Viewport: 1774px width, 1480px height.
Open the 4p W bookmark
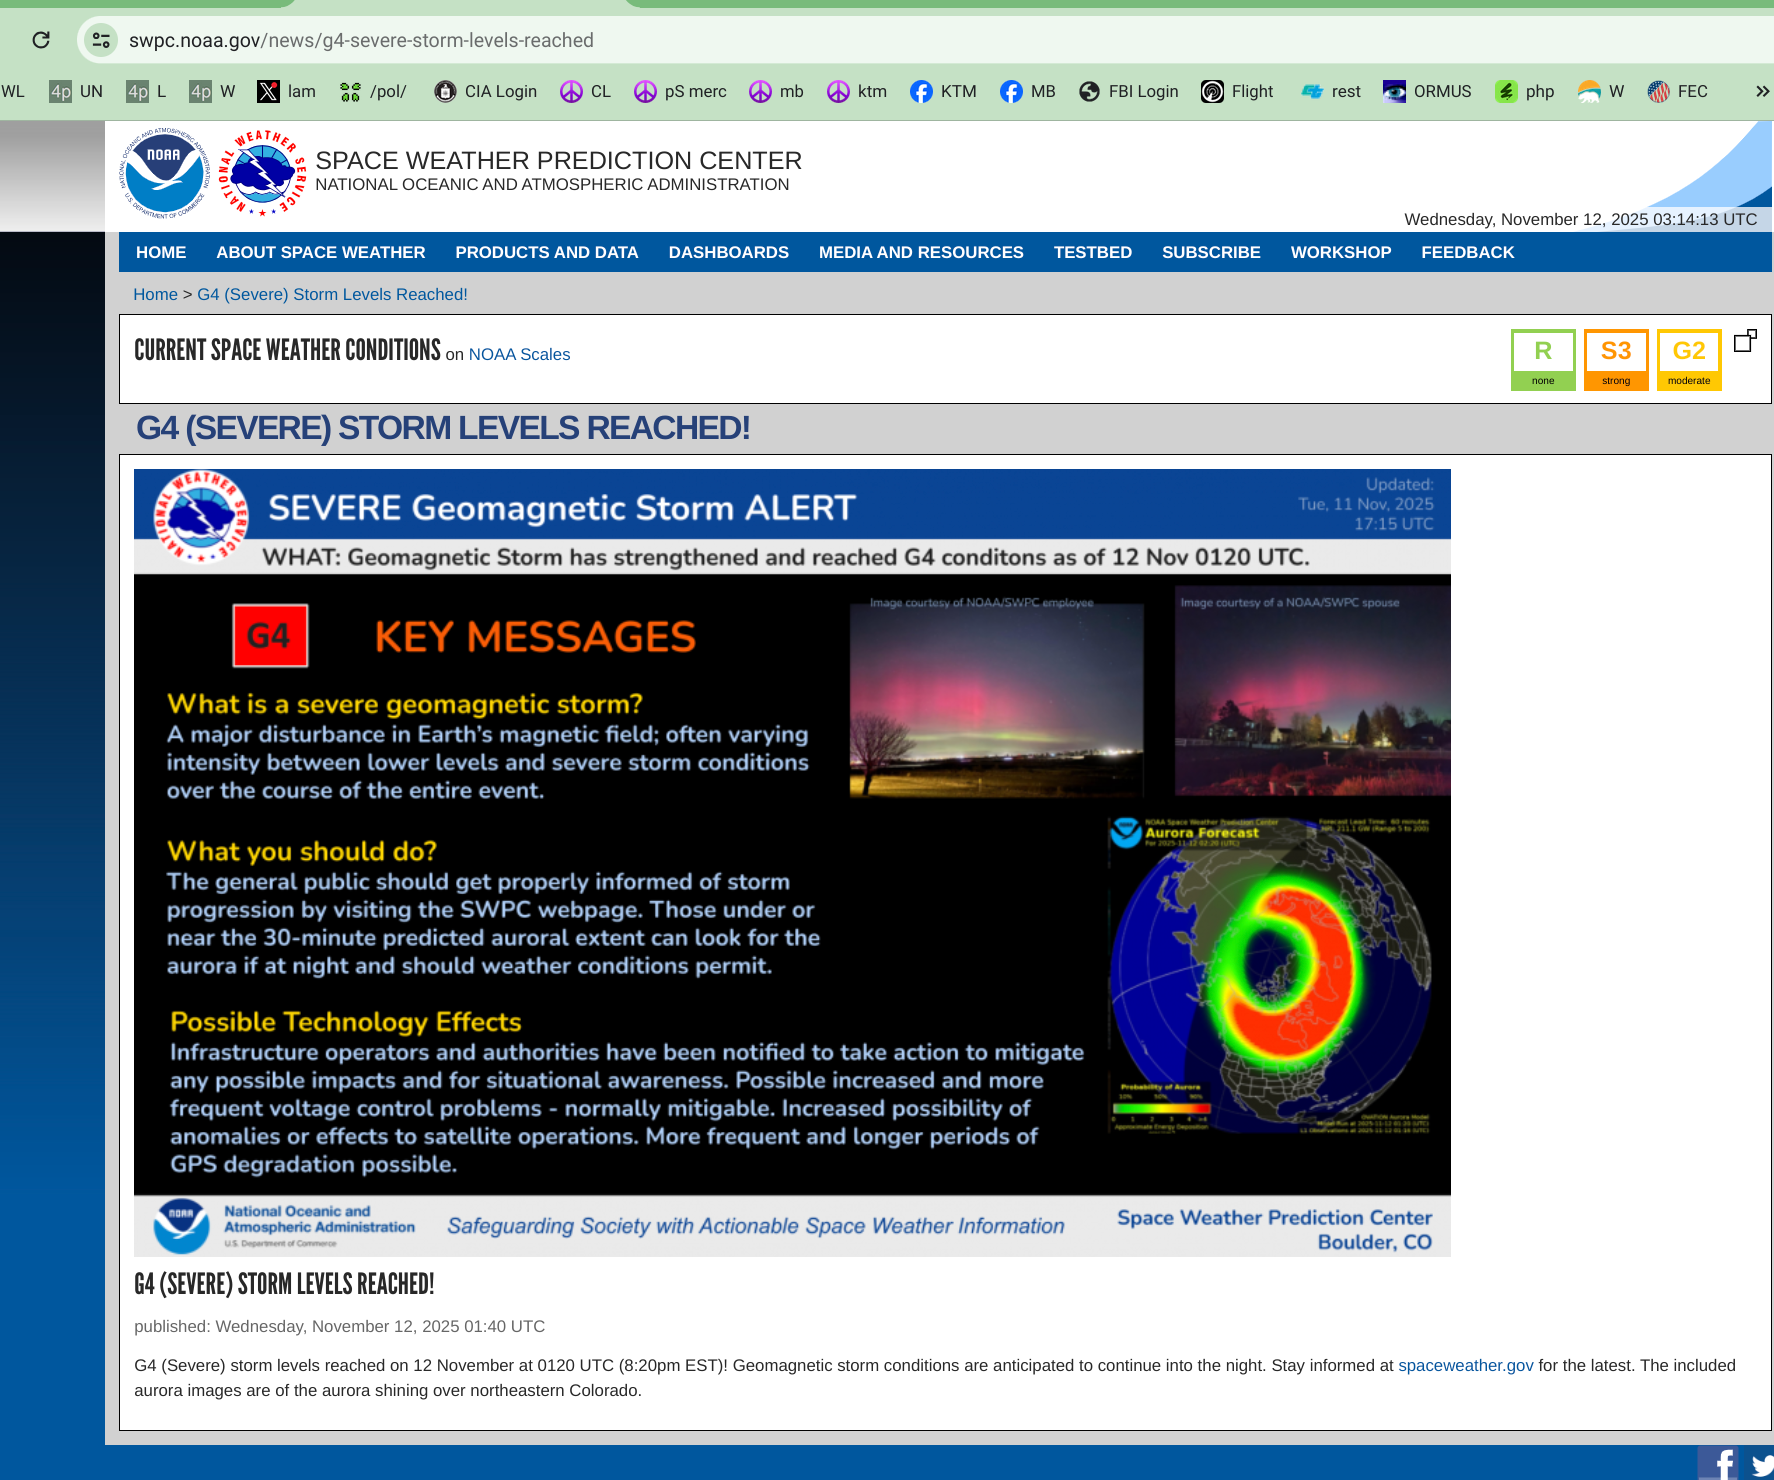pyautogui.click(x=213, y=92)
